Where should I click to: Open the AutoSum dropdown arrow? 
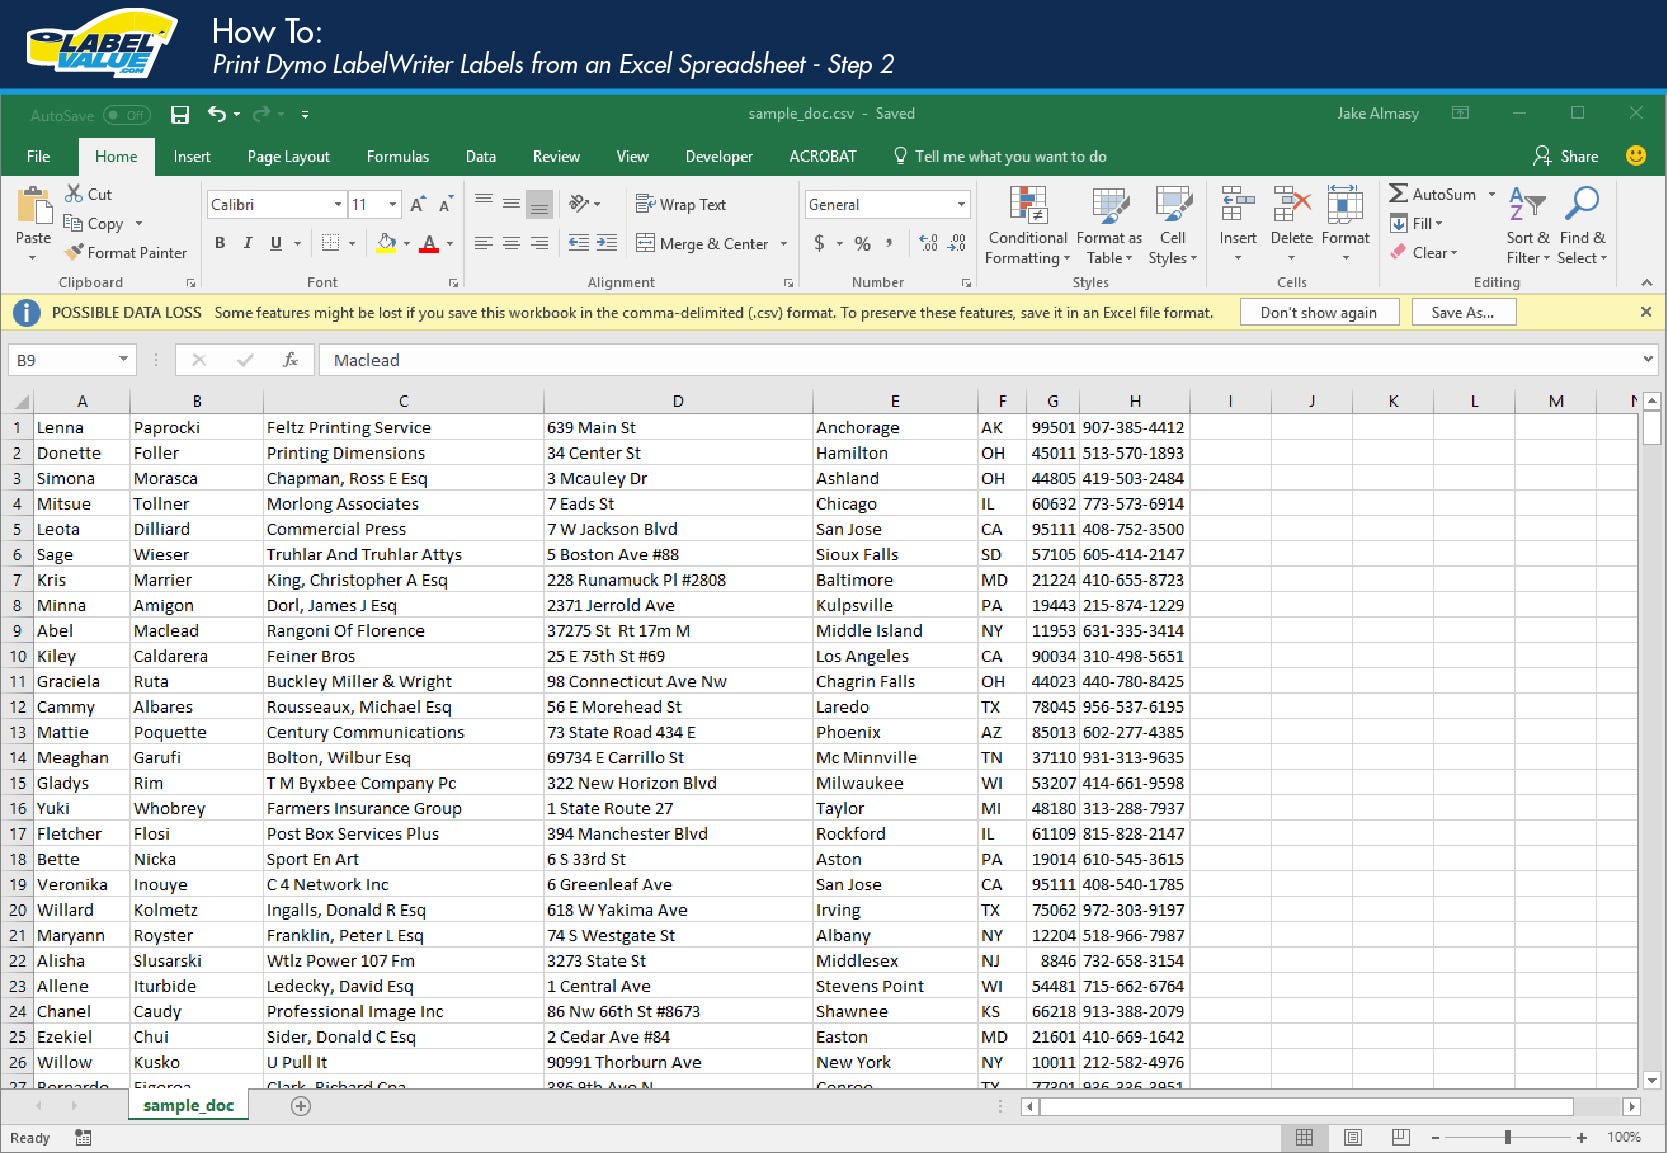click(x=1492, y=194)
